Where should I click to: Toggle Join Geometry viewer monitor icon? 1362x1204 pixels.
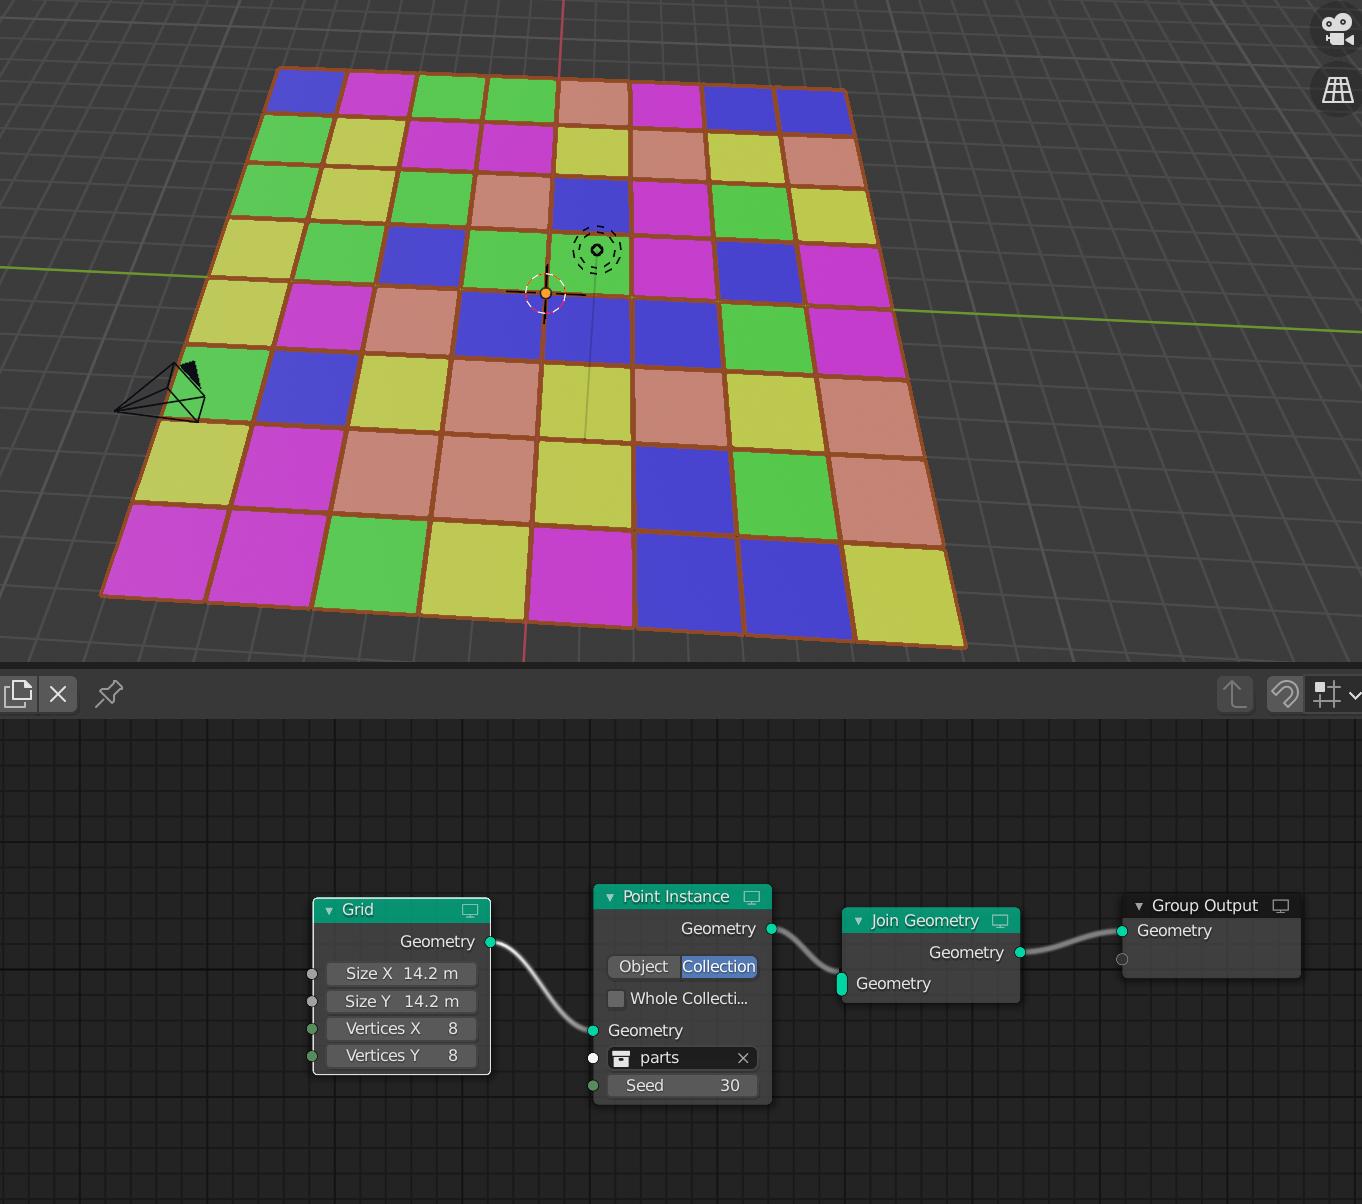1000,921
